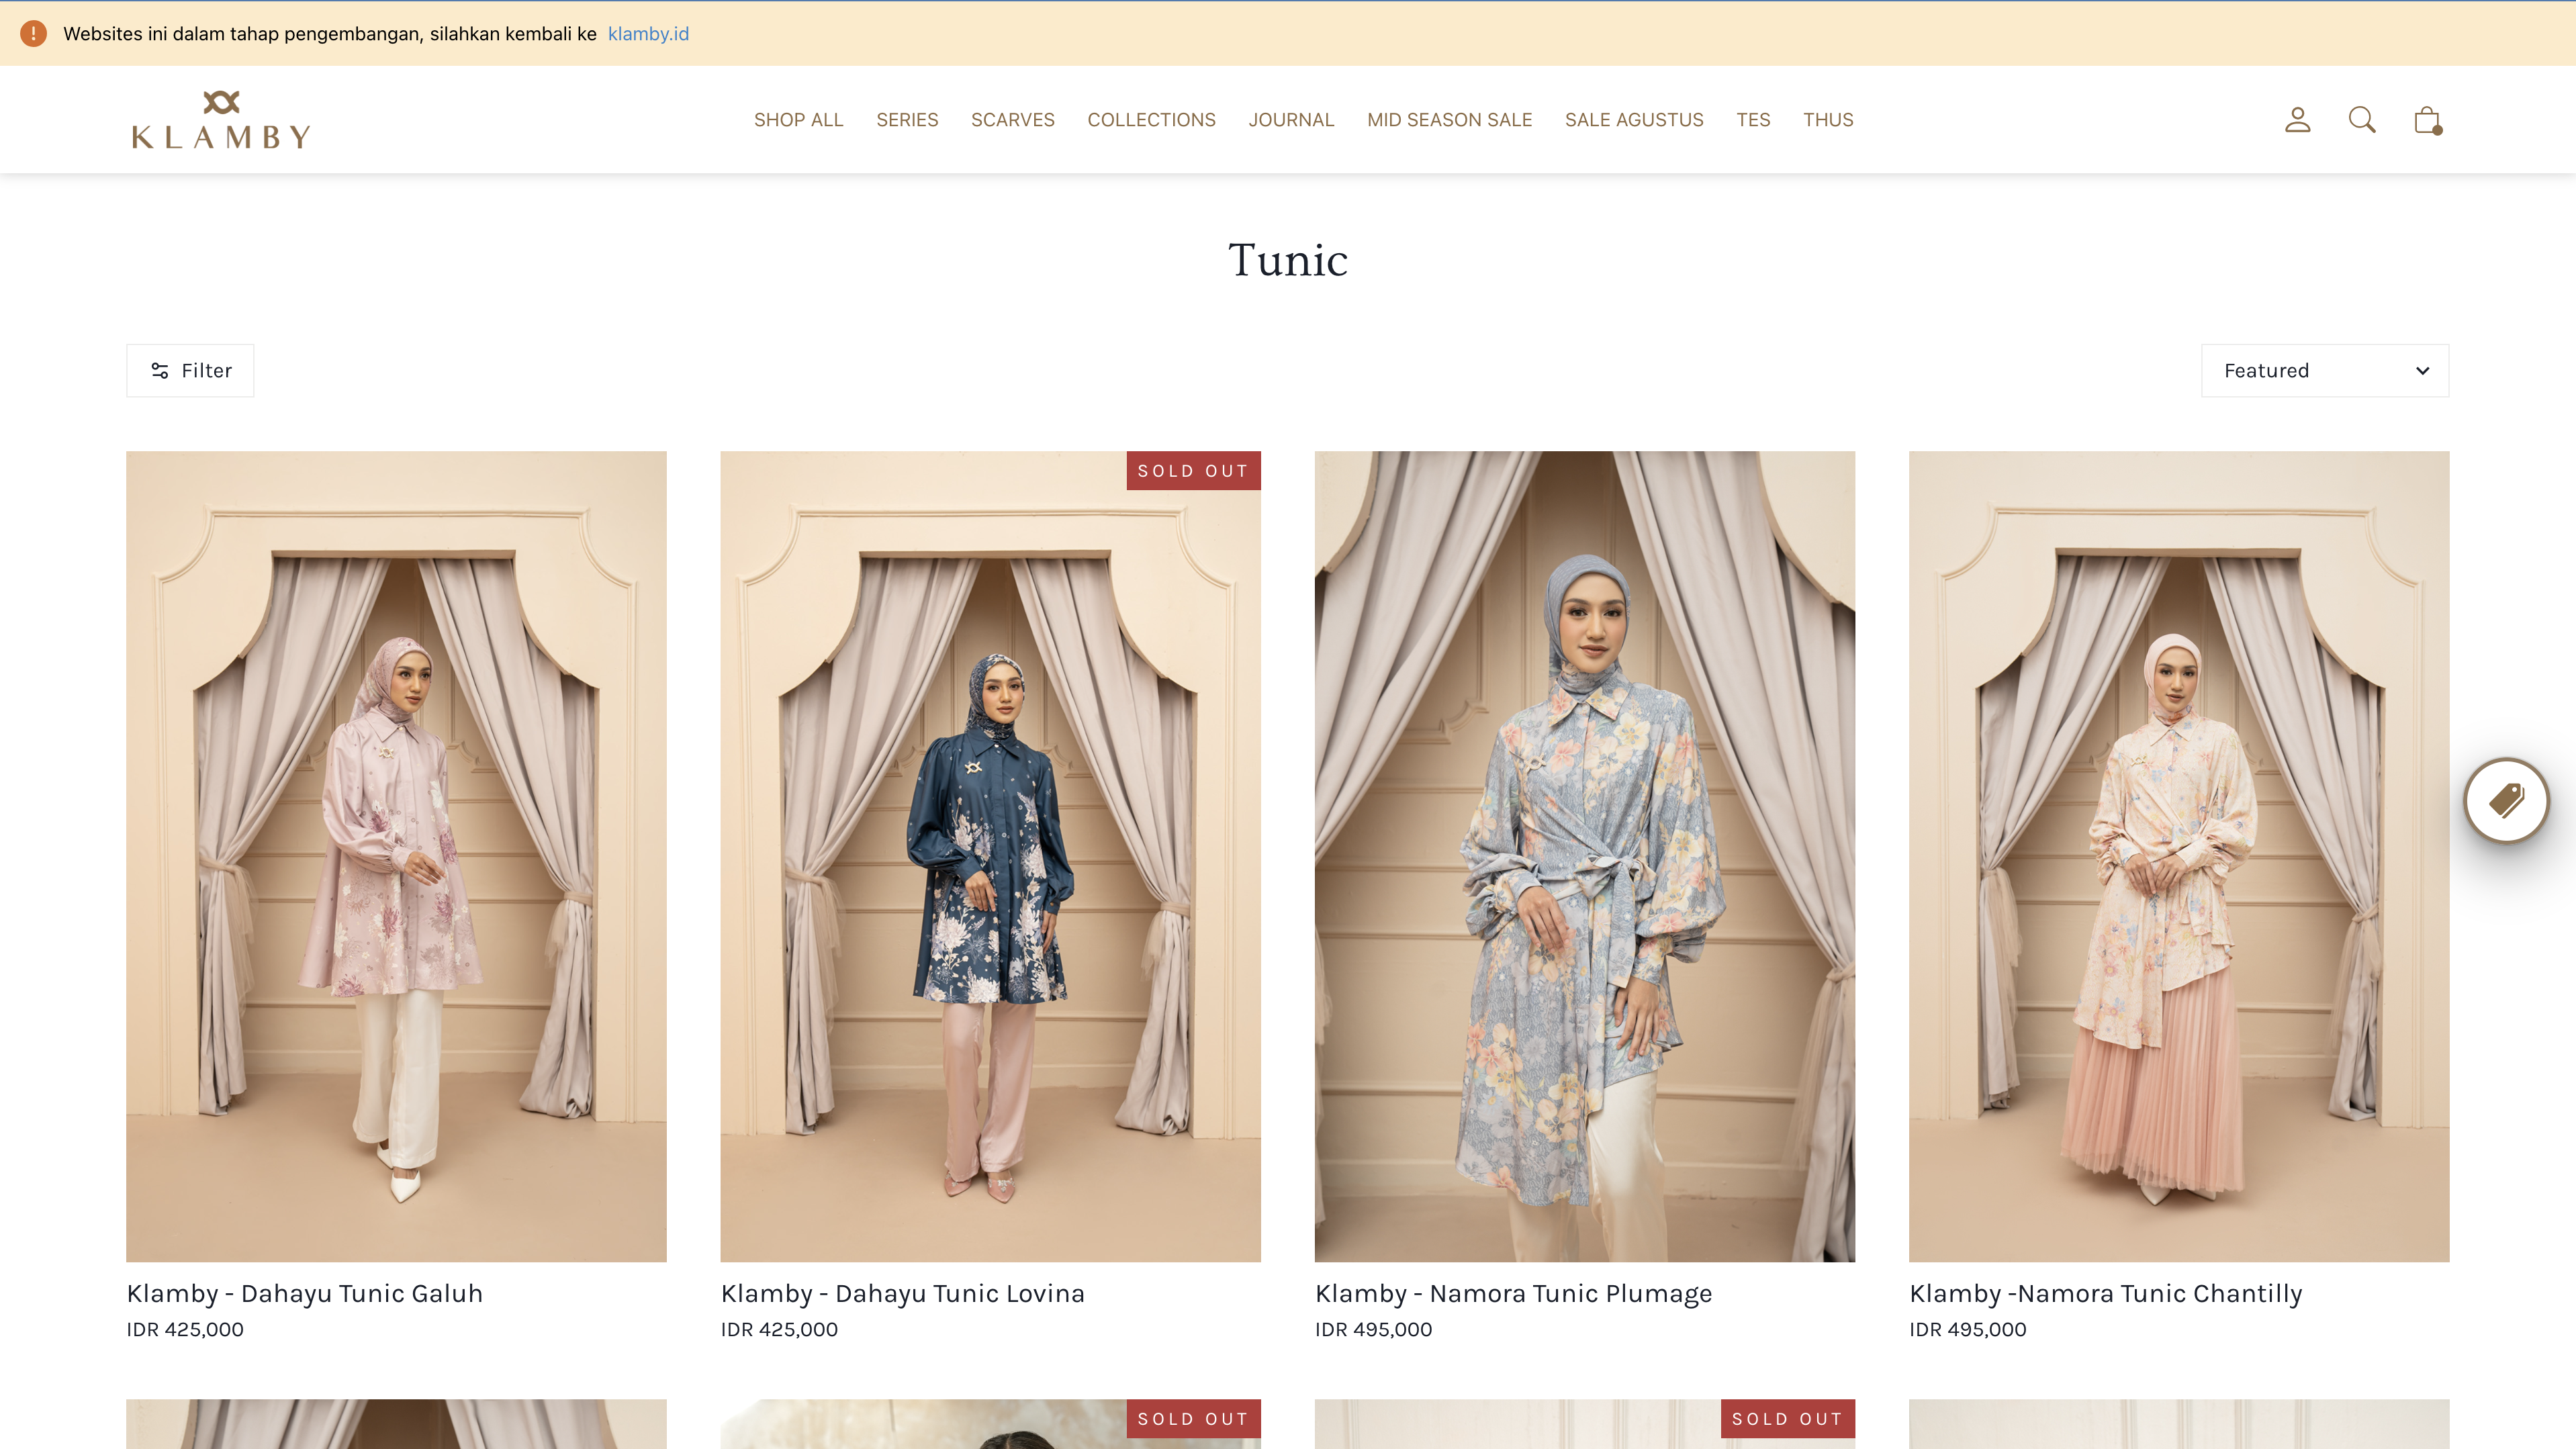Follow the klamby.id link in banner
Screen dimensions: 2576x1449
648,34
